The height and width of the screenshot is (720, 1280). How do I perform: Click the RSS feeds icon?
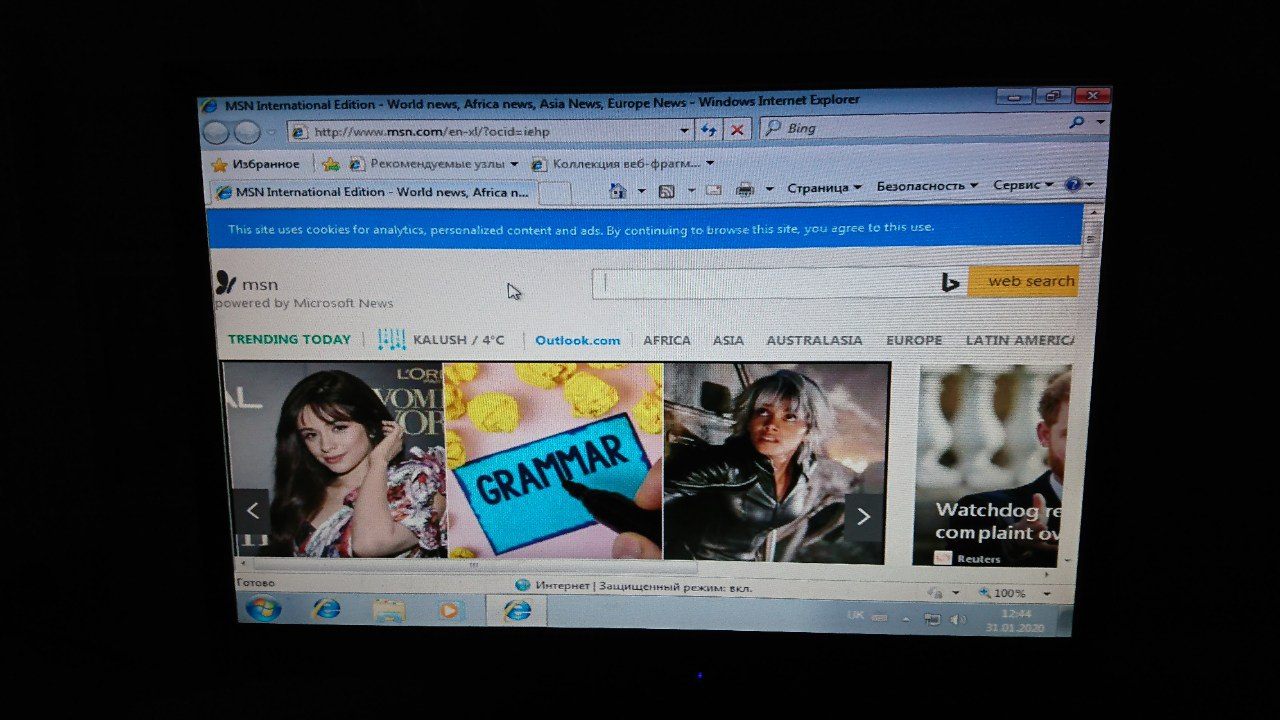point(667,190)
